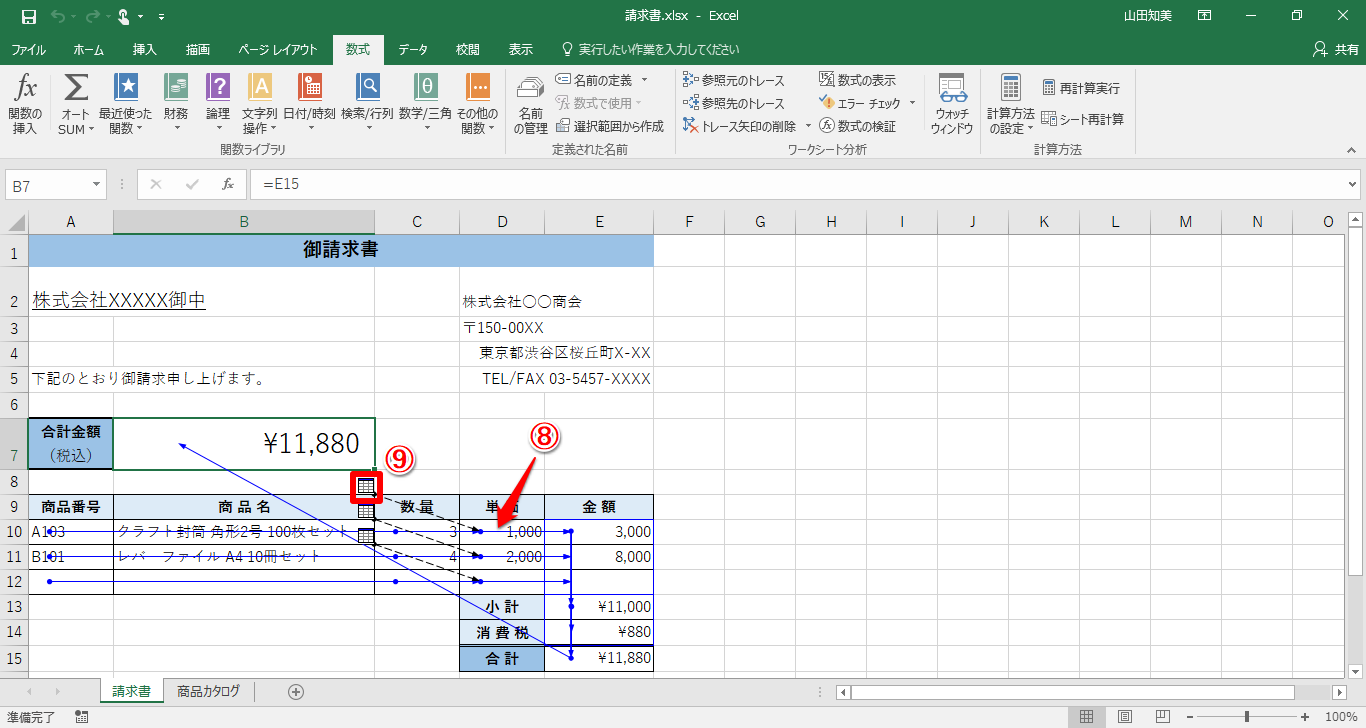Click the Insert Function (関数の挿入) button
The height and width of the screenshot is (728, 1366).
coord(25,104)
